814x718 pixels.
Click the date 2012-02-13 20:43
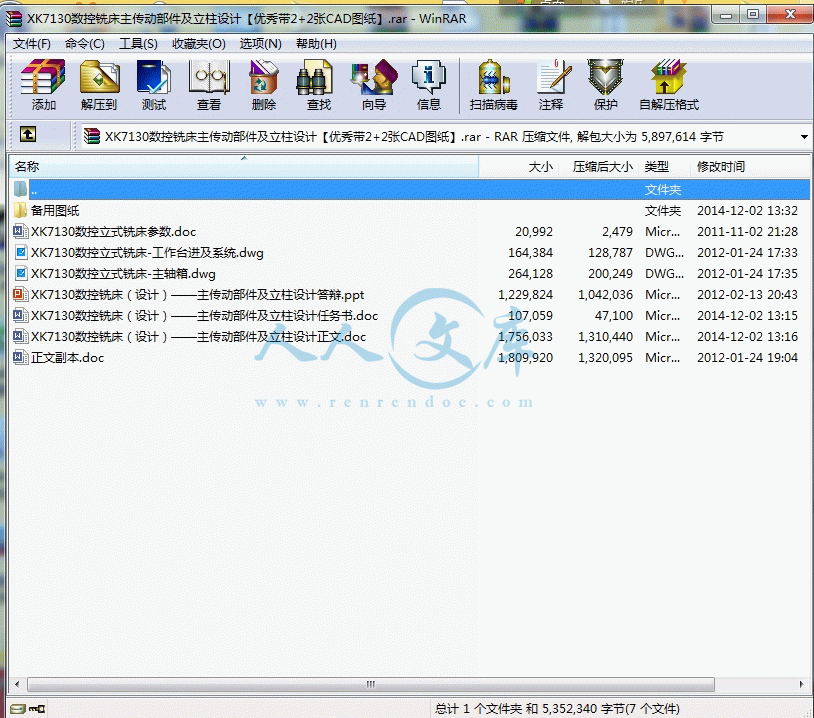point(747,295)
